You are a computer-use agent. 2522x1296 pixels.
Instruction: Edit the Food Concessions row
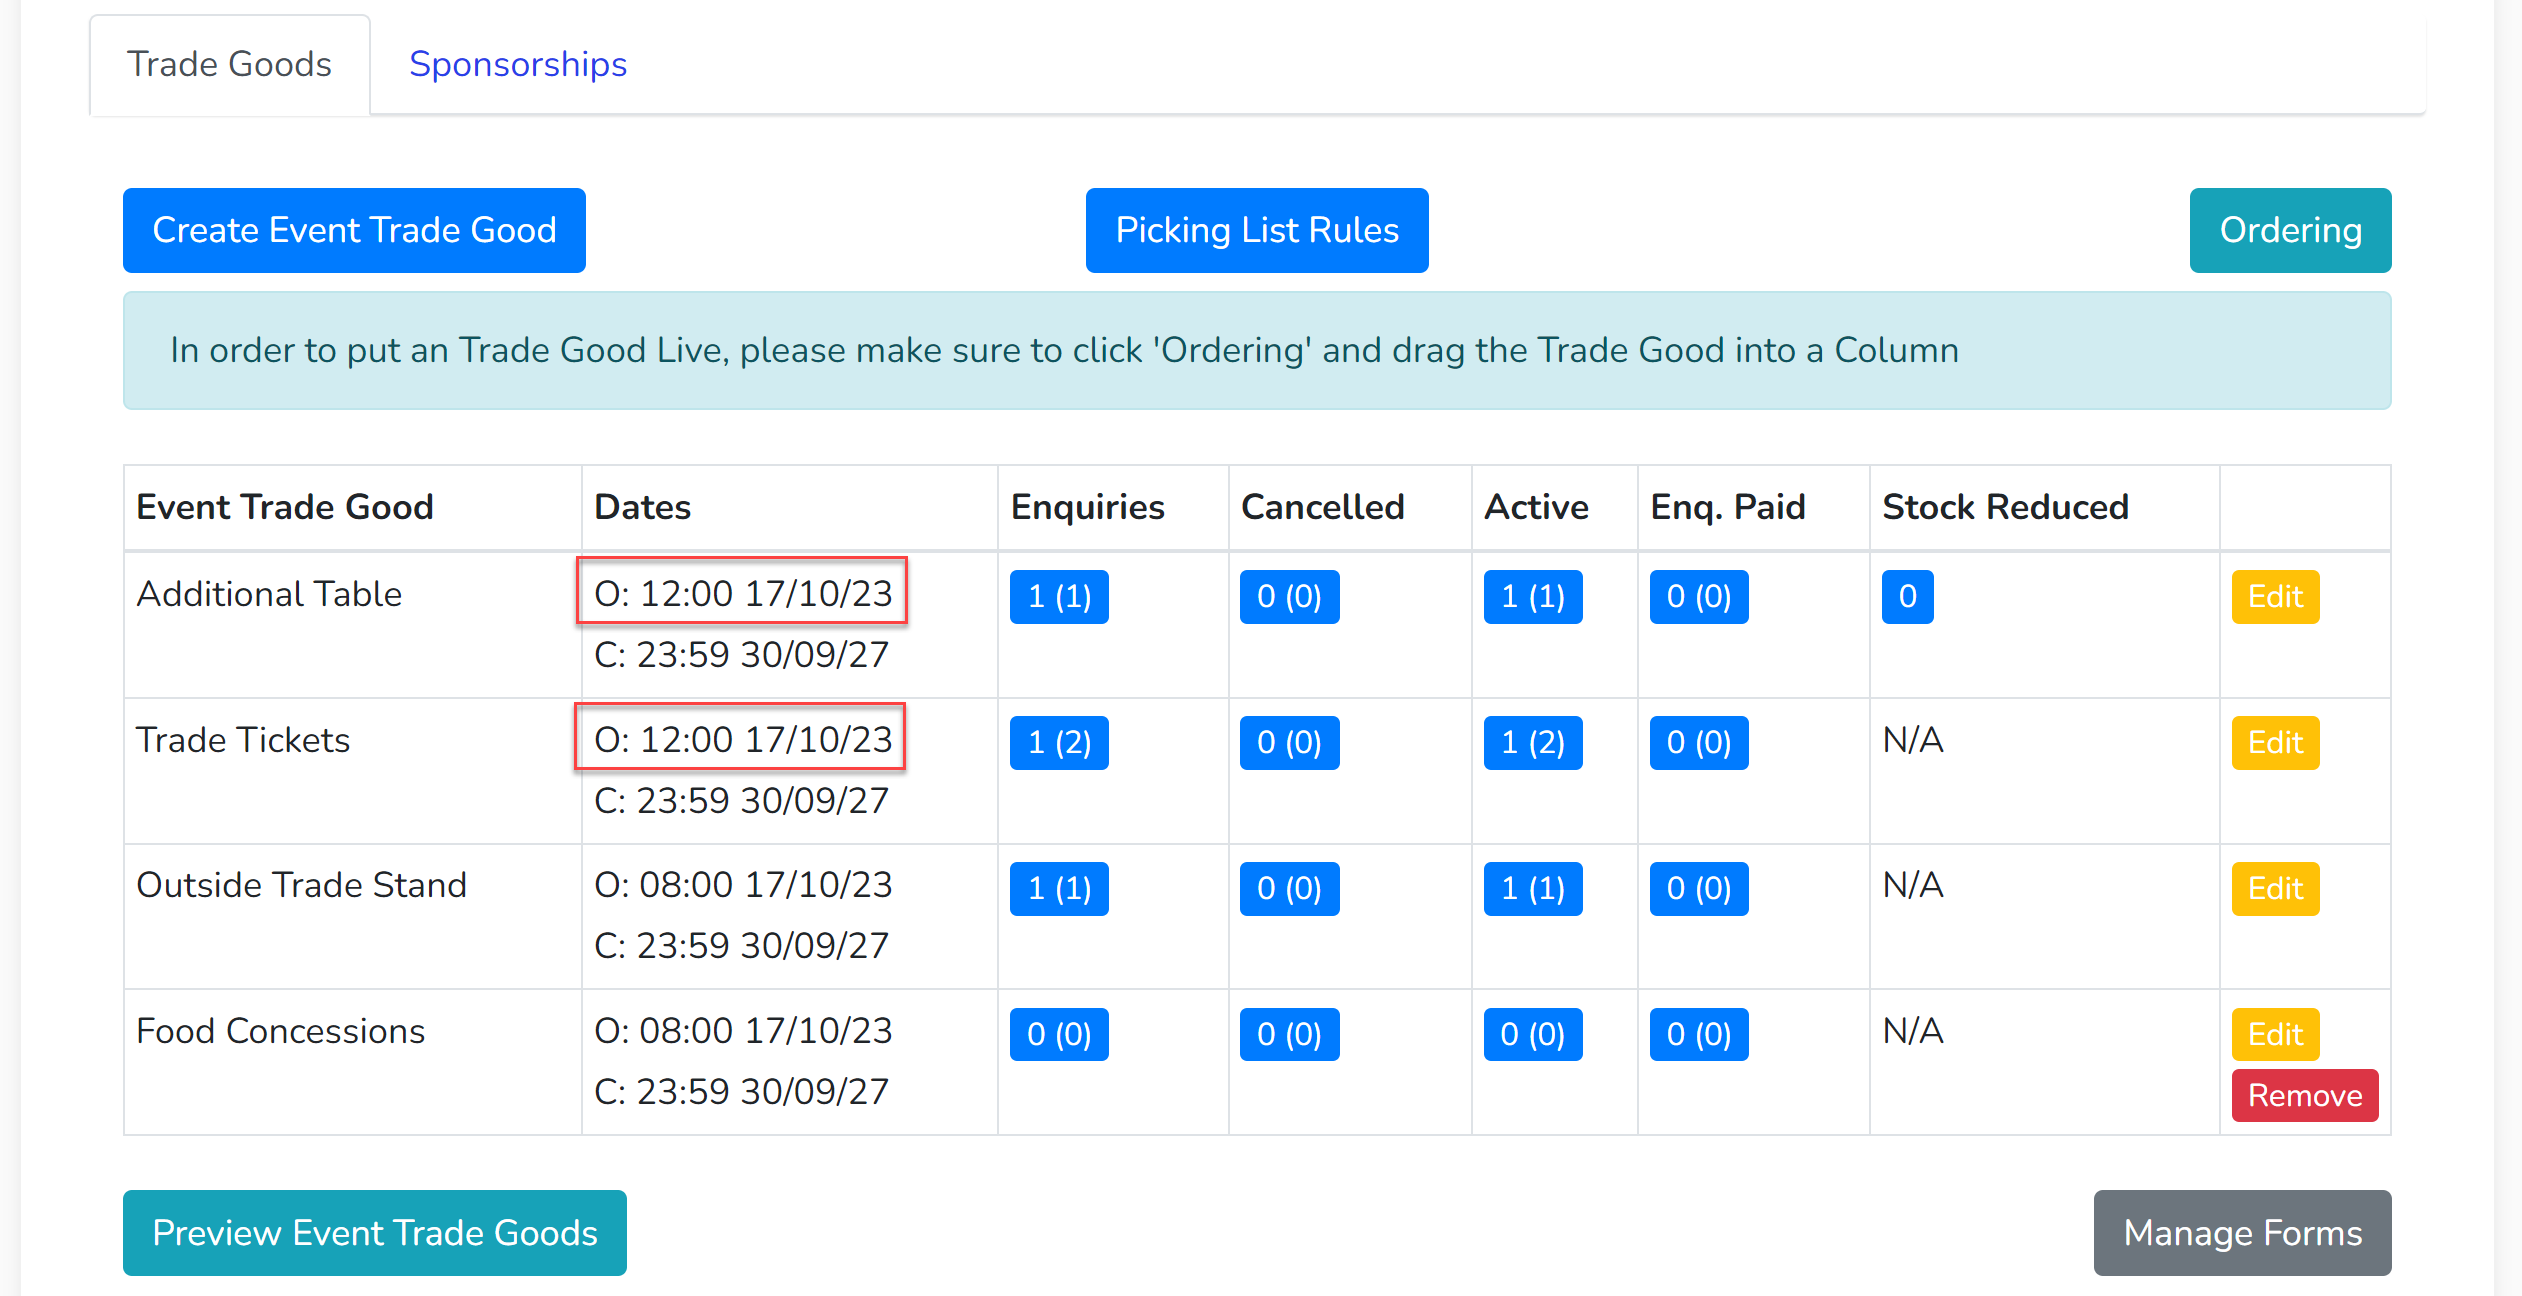click(2275, 1034)
